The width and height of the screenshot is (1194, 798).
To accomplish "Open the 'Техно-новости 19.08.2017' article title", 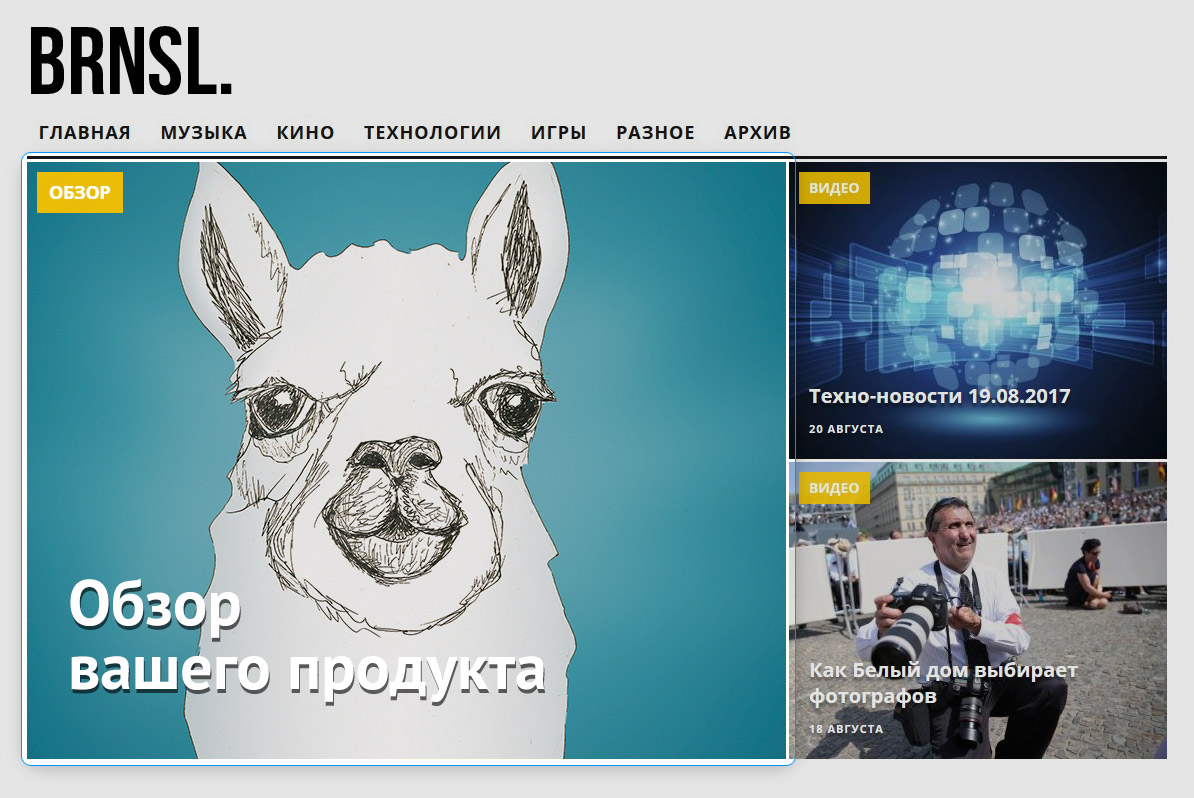I will coord(939,397).
